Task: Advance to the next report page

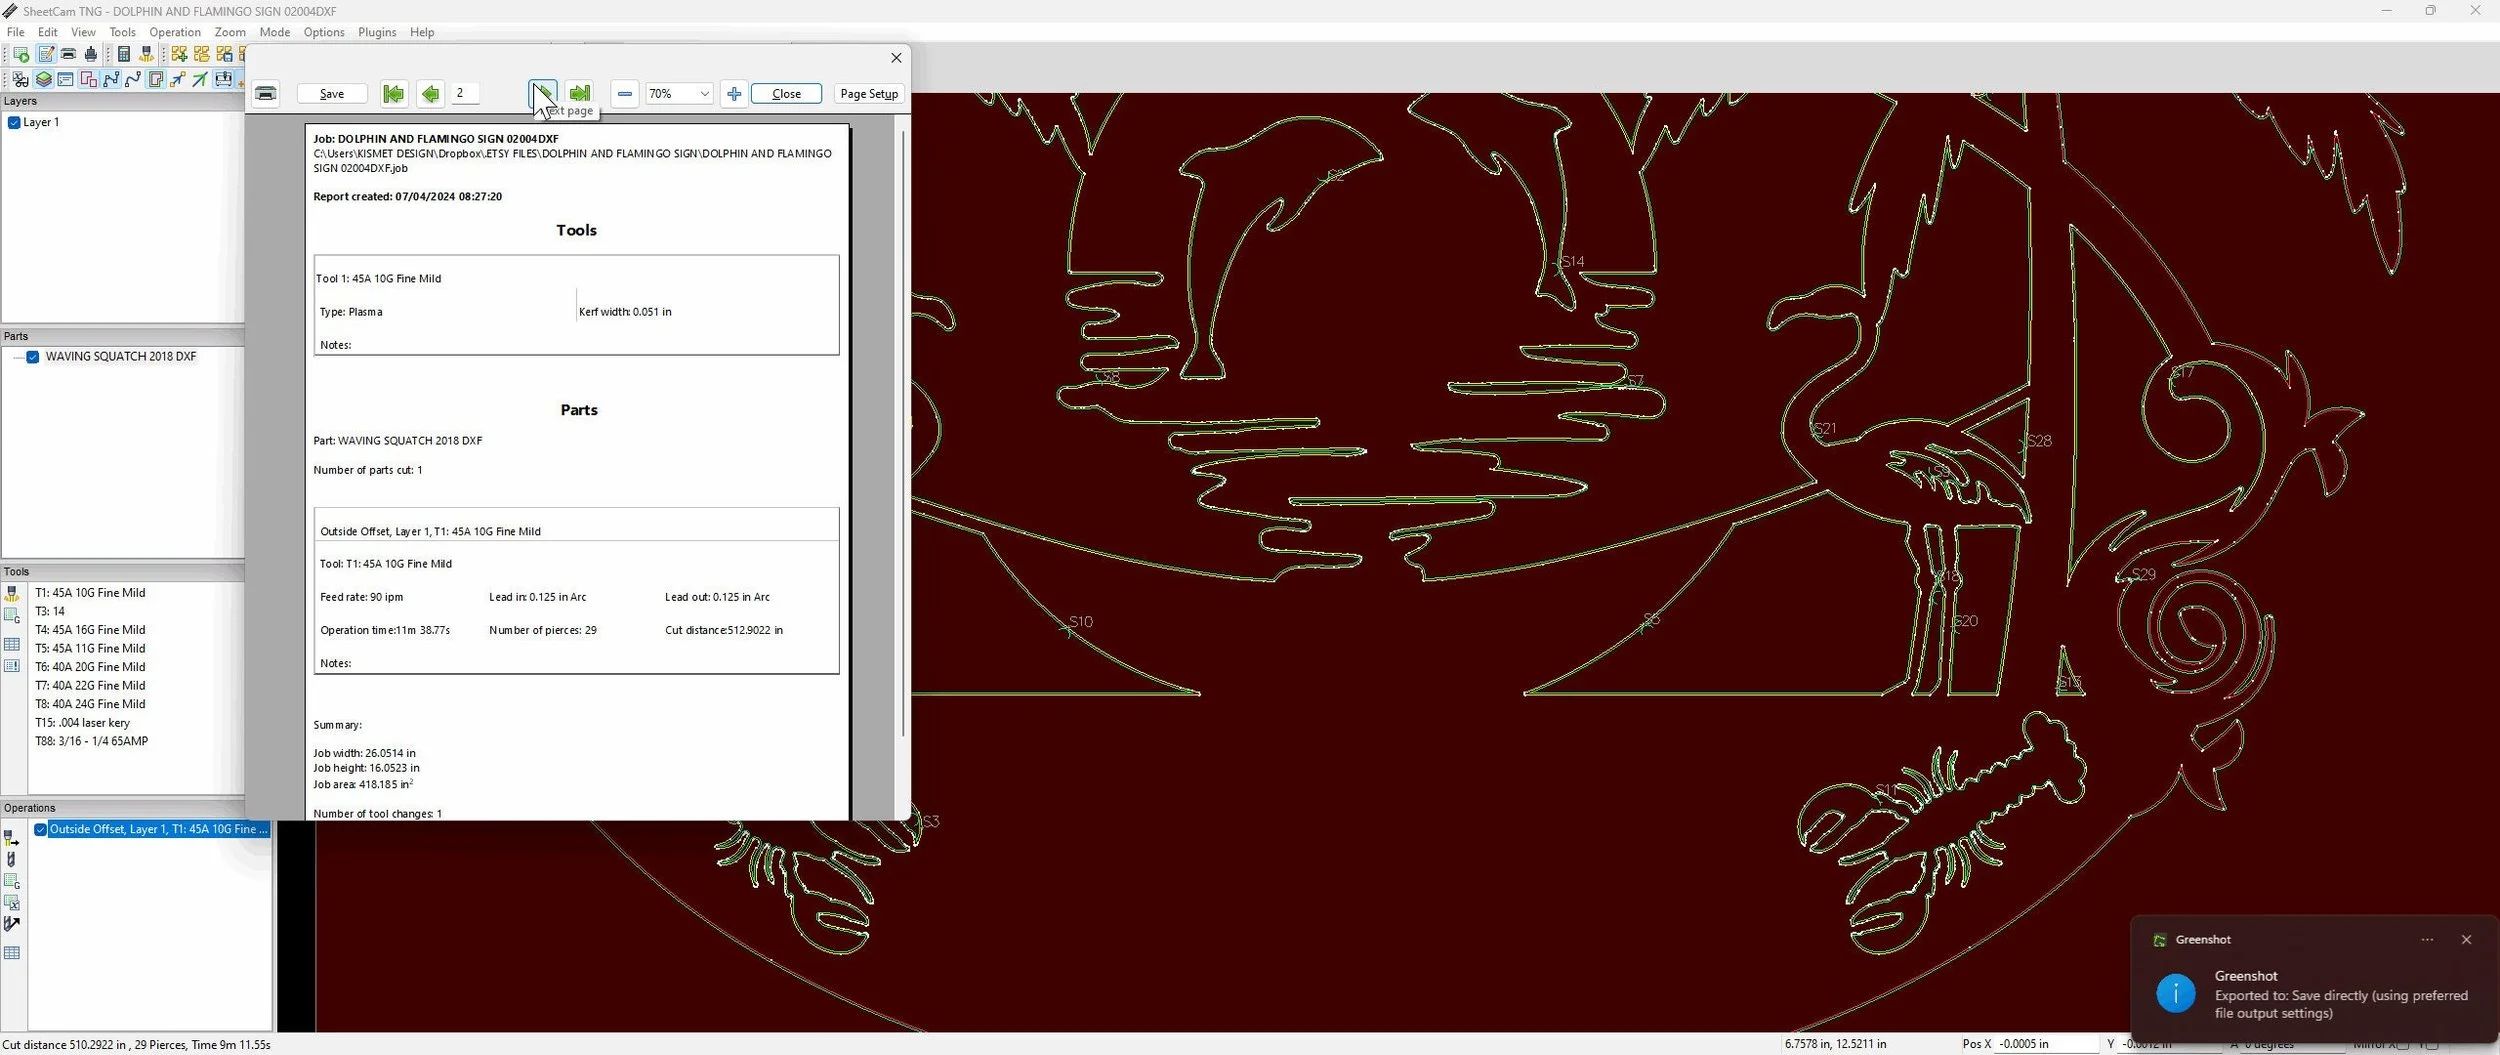Action: 543,93
